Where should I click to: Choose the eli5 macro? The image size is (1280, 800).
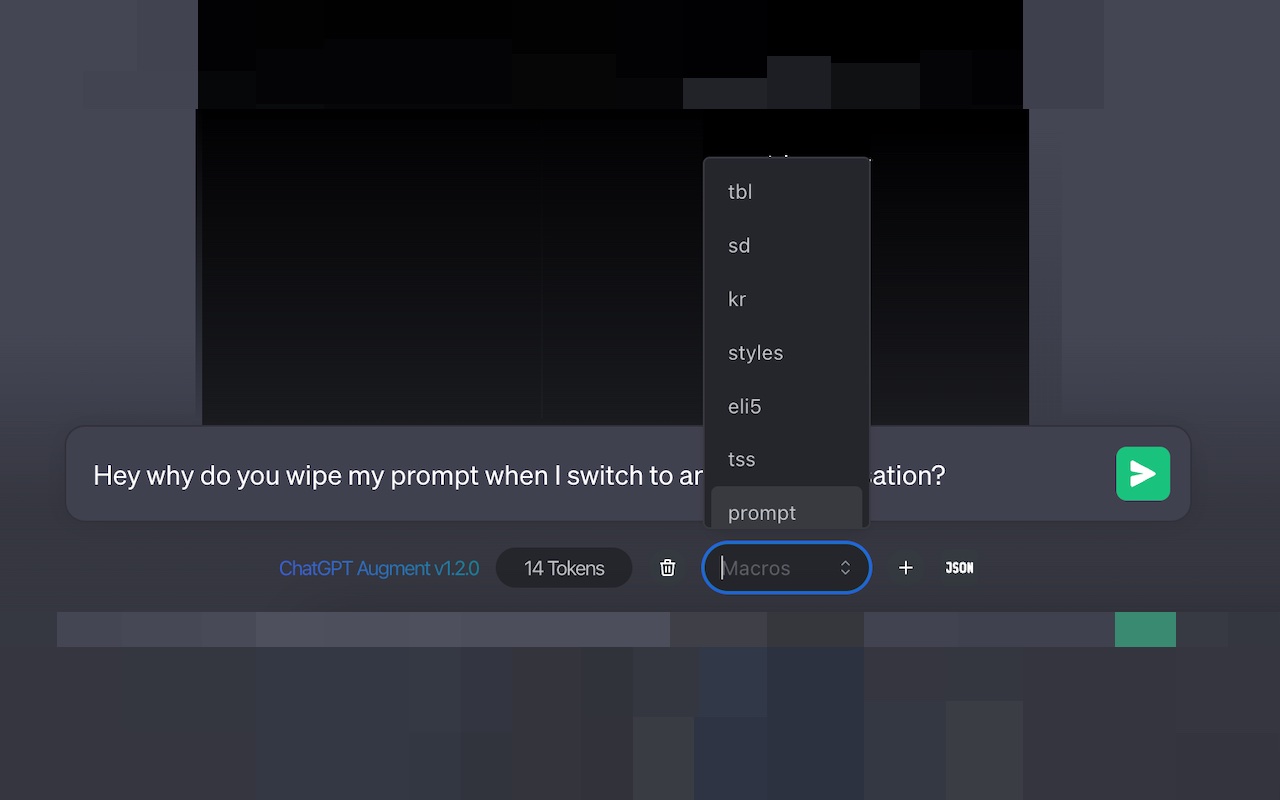click(x=787, y=406)
